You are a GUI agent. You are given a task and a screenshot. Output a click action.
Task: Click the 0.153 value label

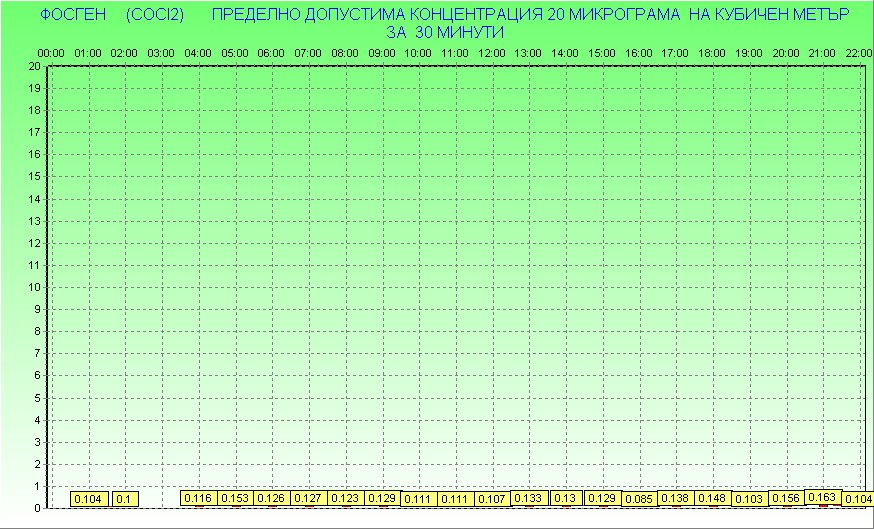[235, 498]
